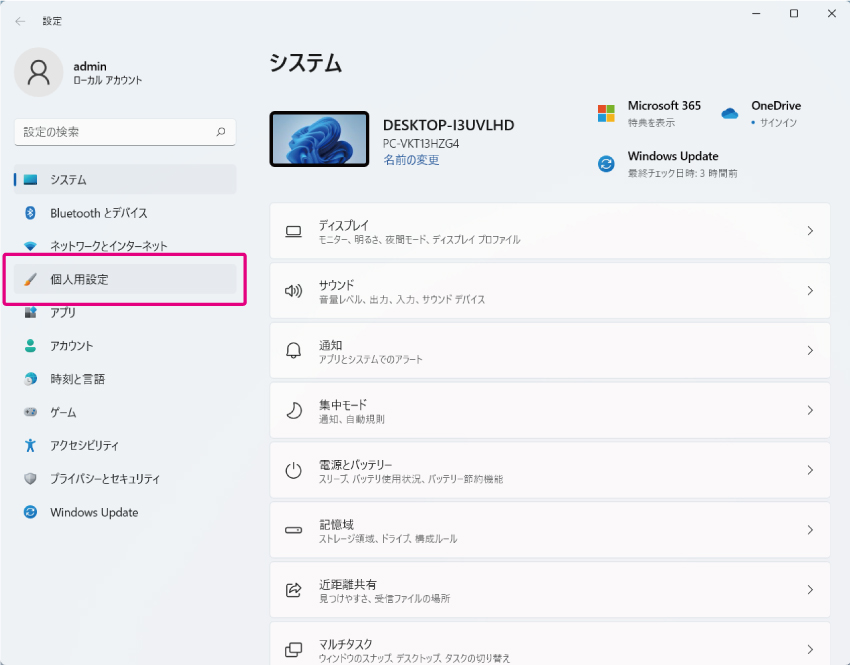Open the 電源とバッテリー row chevron
The height and width of the screenshot is (665, 850).
click(x=810, y=470)
